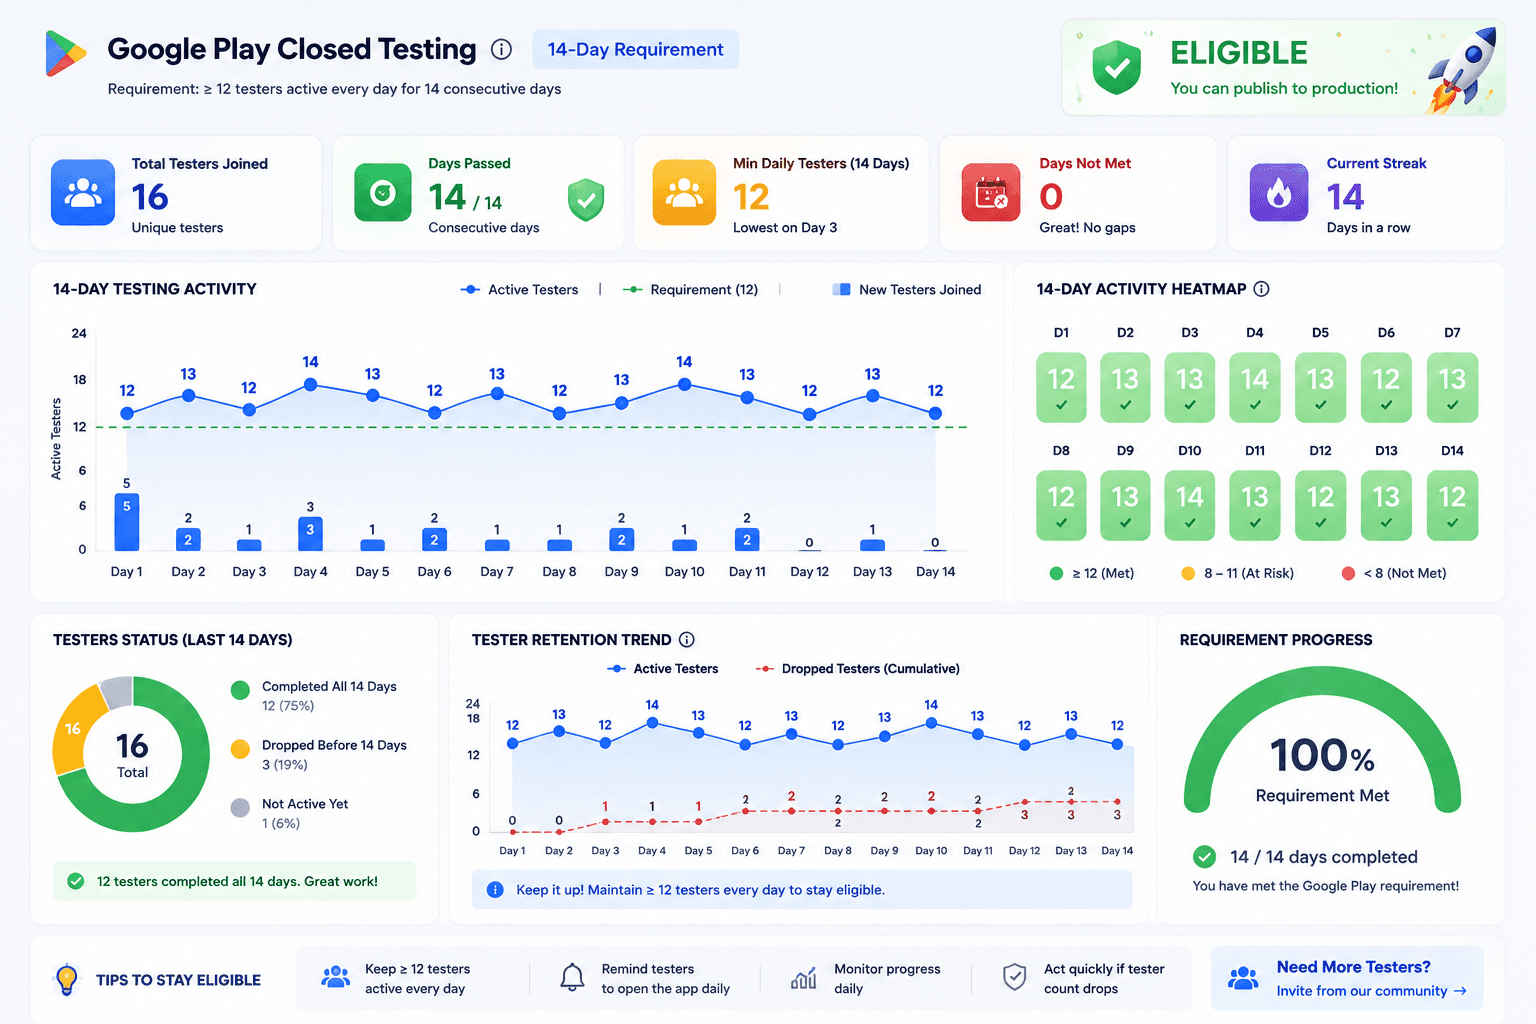The image size is (1536, 1024).
Task: Click the ELIGIBLE status heading
Action: point(1239,53)
